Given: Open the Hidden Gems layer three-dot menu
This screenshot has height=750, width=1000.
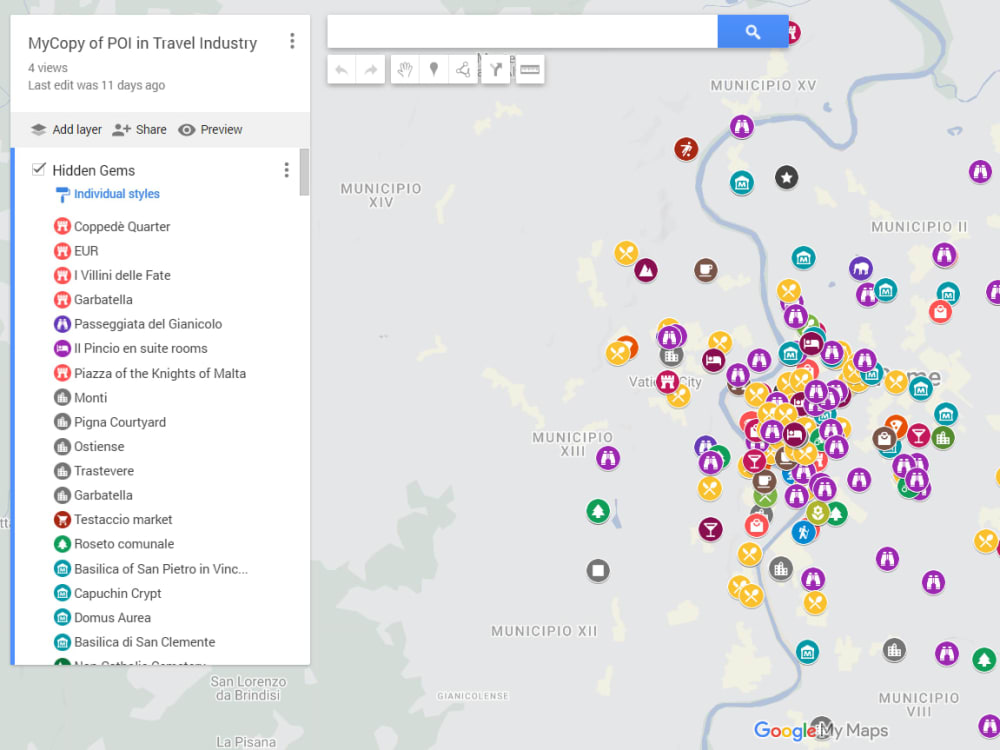Looking at the screenshot, I should [287, 170].
